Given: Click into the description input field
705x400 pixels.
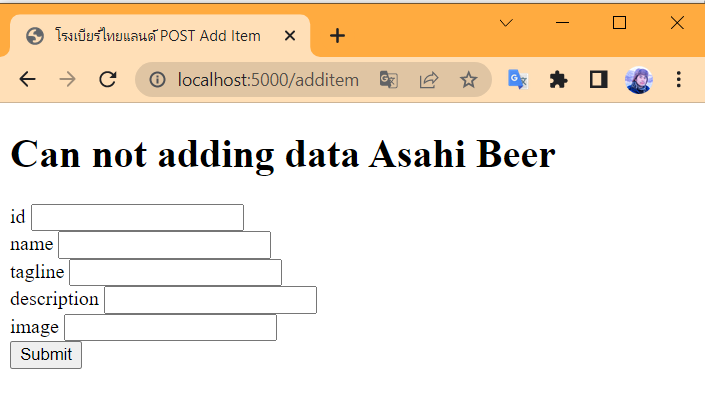Looking at the screenshot, I should click(210, 299).
